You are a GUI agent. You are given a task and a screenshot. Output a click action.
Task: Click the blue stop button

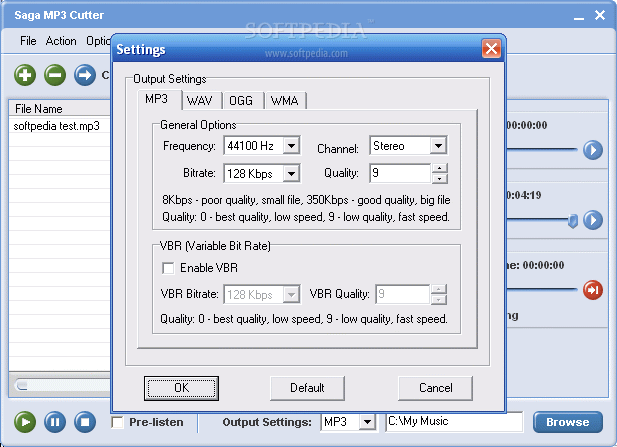pyautogui.click(x=85, y=422)
